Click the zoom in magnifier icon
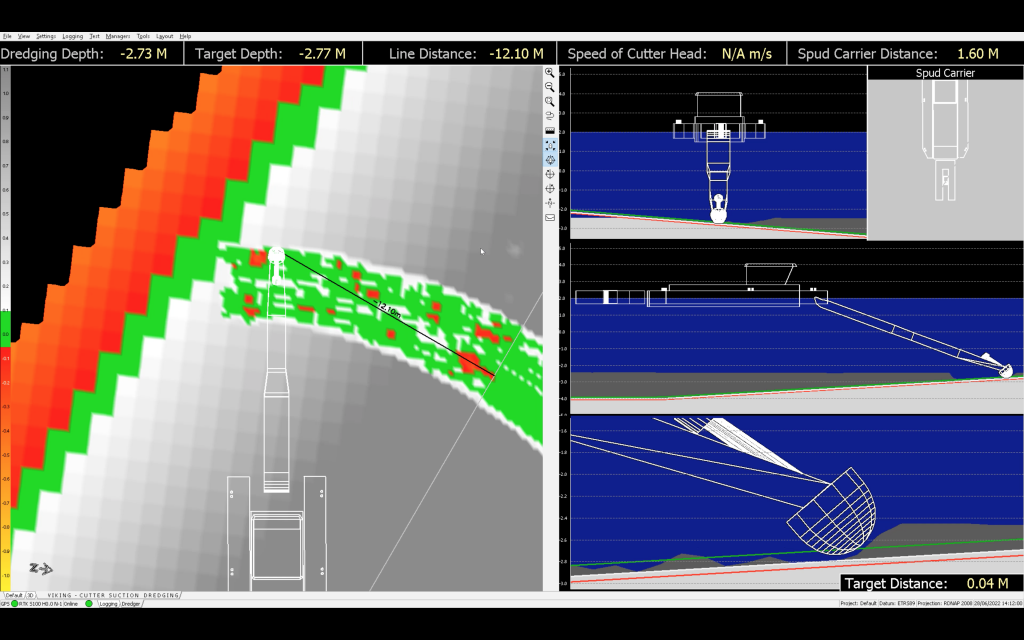The image size is (1024, 640). pos(550,73)
